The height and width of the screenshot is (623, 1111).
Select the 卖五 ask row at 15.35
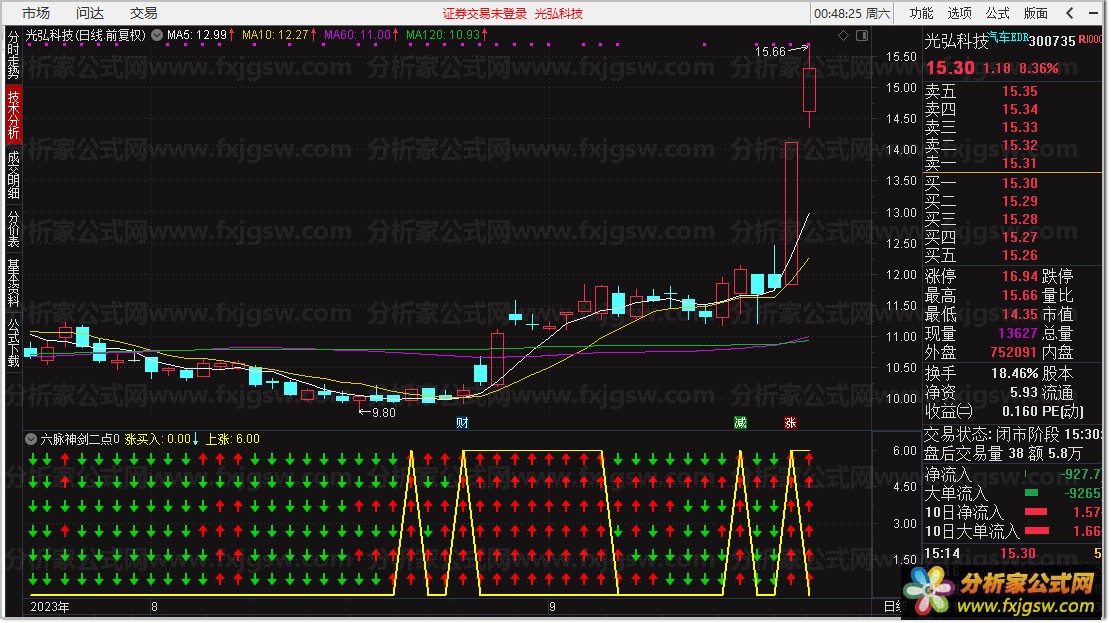coord(1013,91)
